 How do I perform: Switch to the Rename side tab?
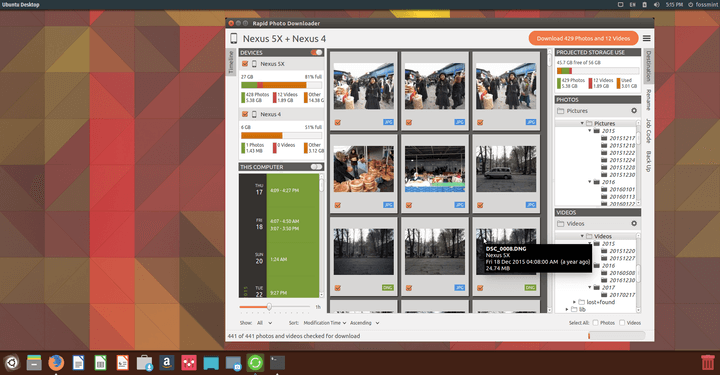[x=648, y=100]
